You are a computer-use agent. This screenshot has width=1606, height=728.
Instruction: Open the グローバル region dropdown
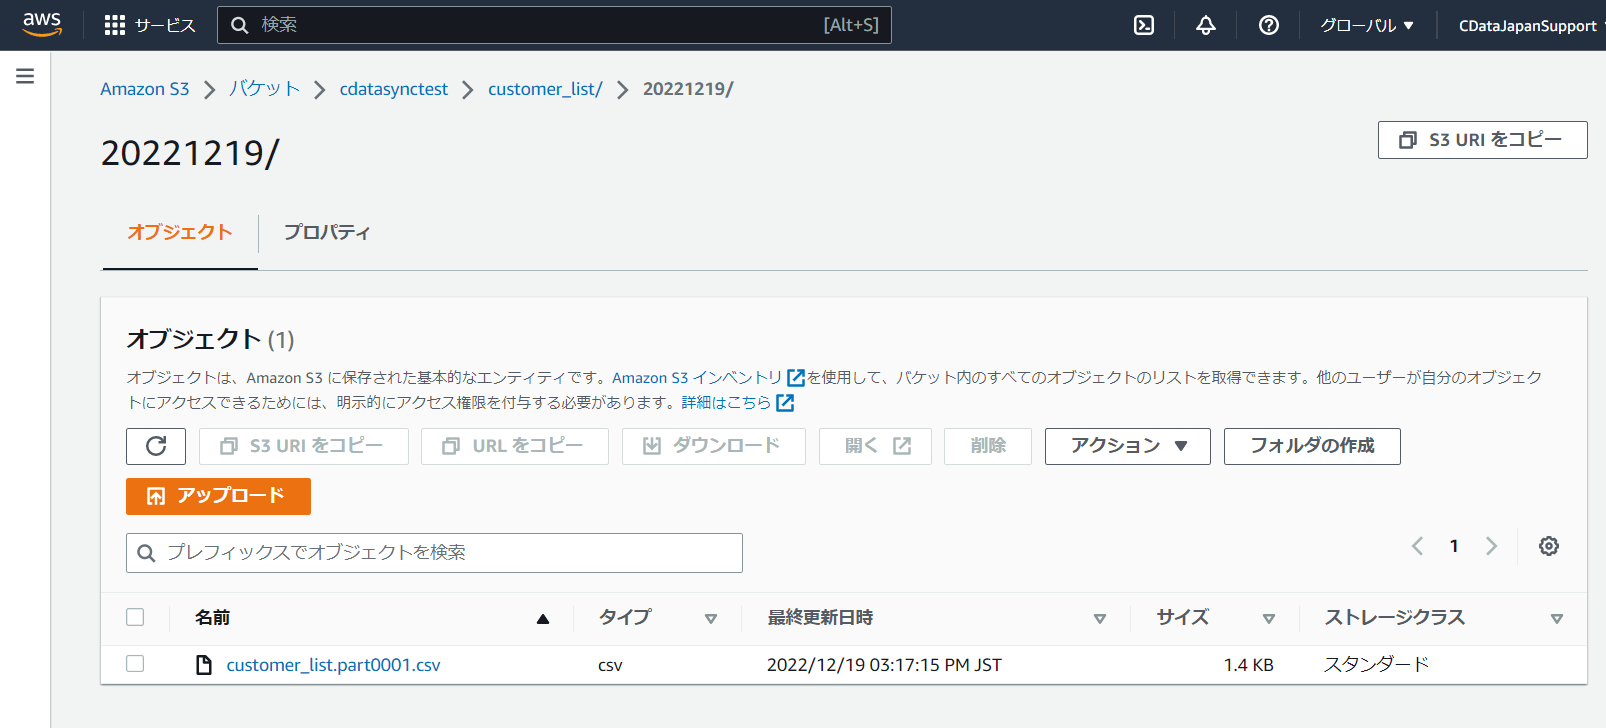coord(1367,25)
